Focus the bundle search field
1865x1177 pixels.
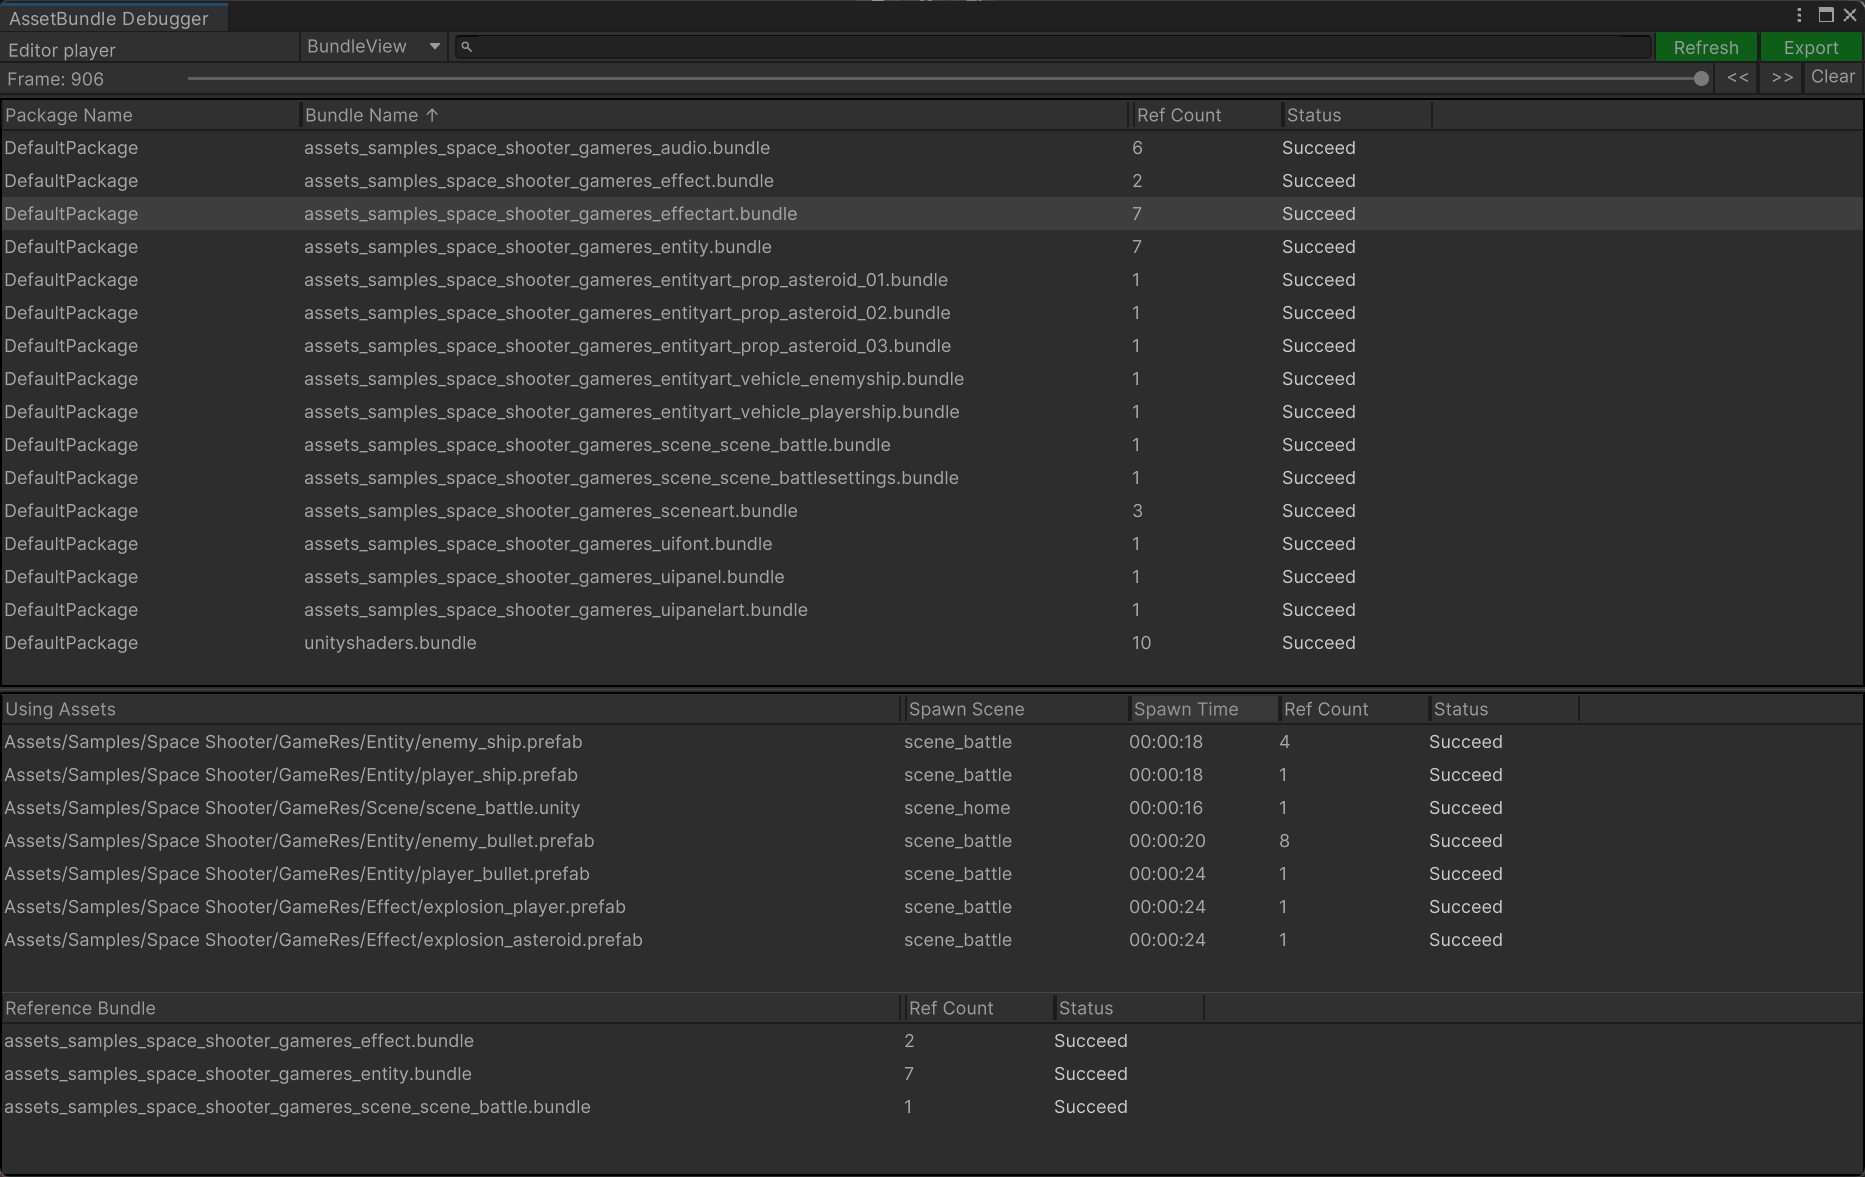(x=1052, y=47)
